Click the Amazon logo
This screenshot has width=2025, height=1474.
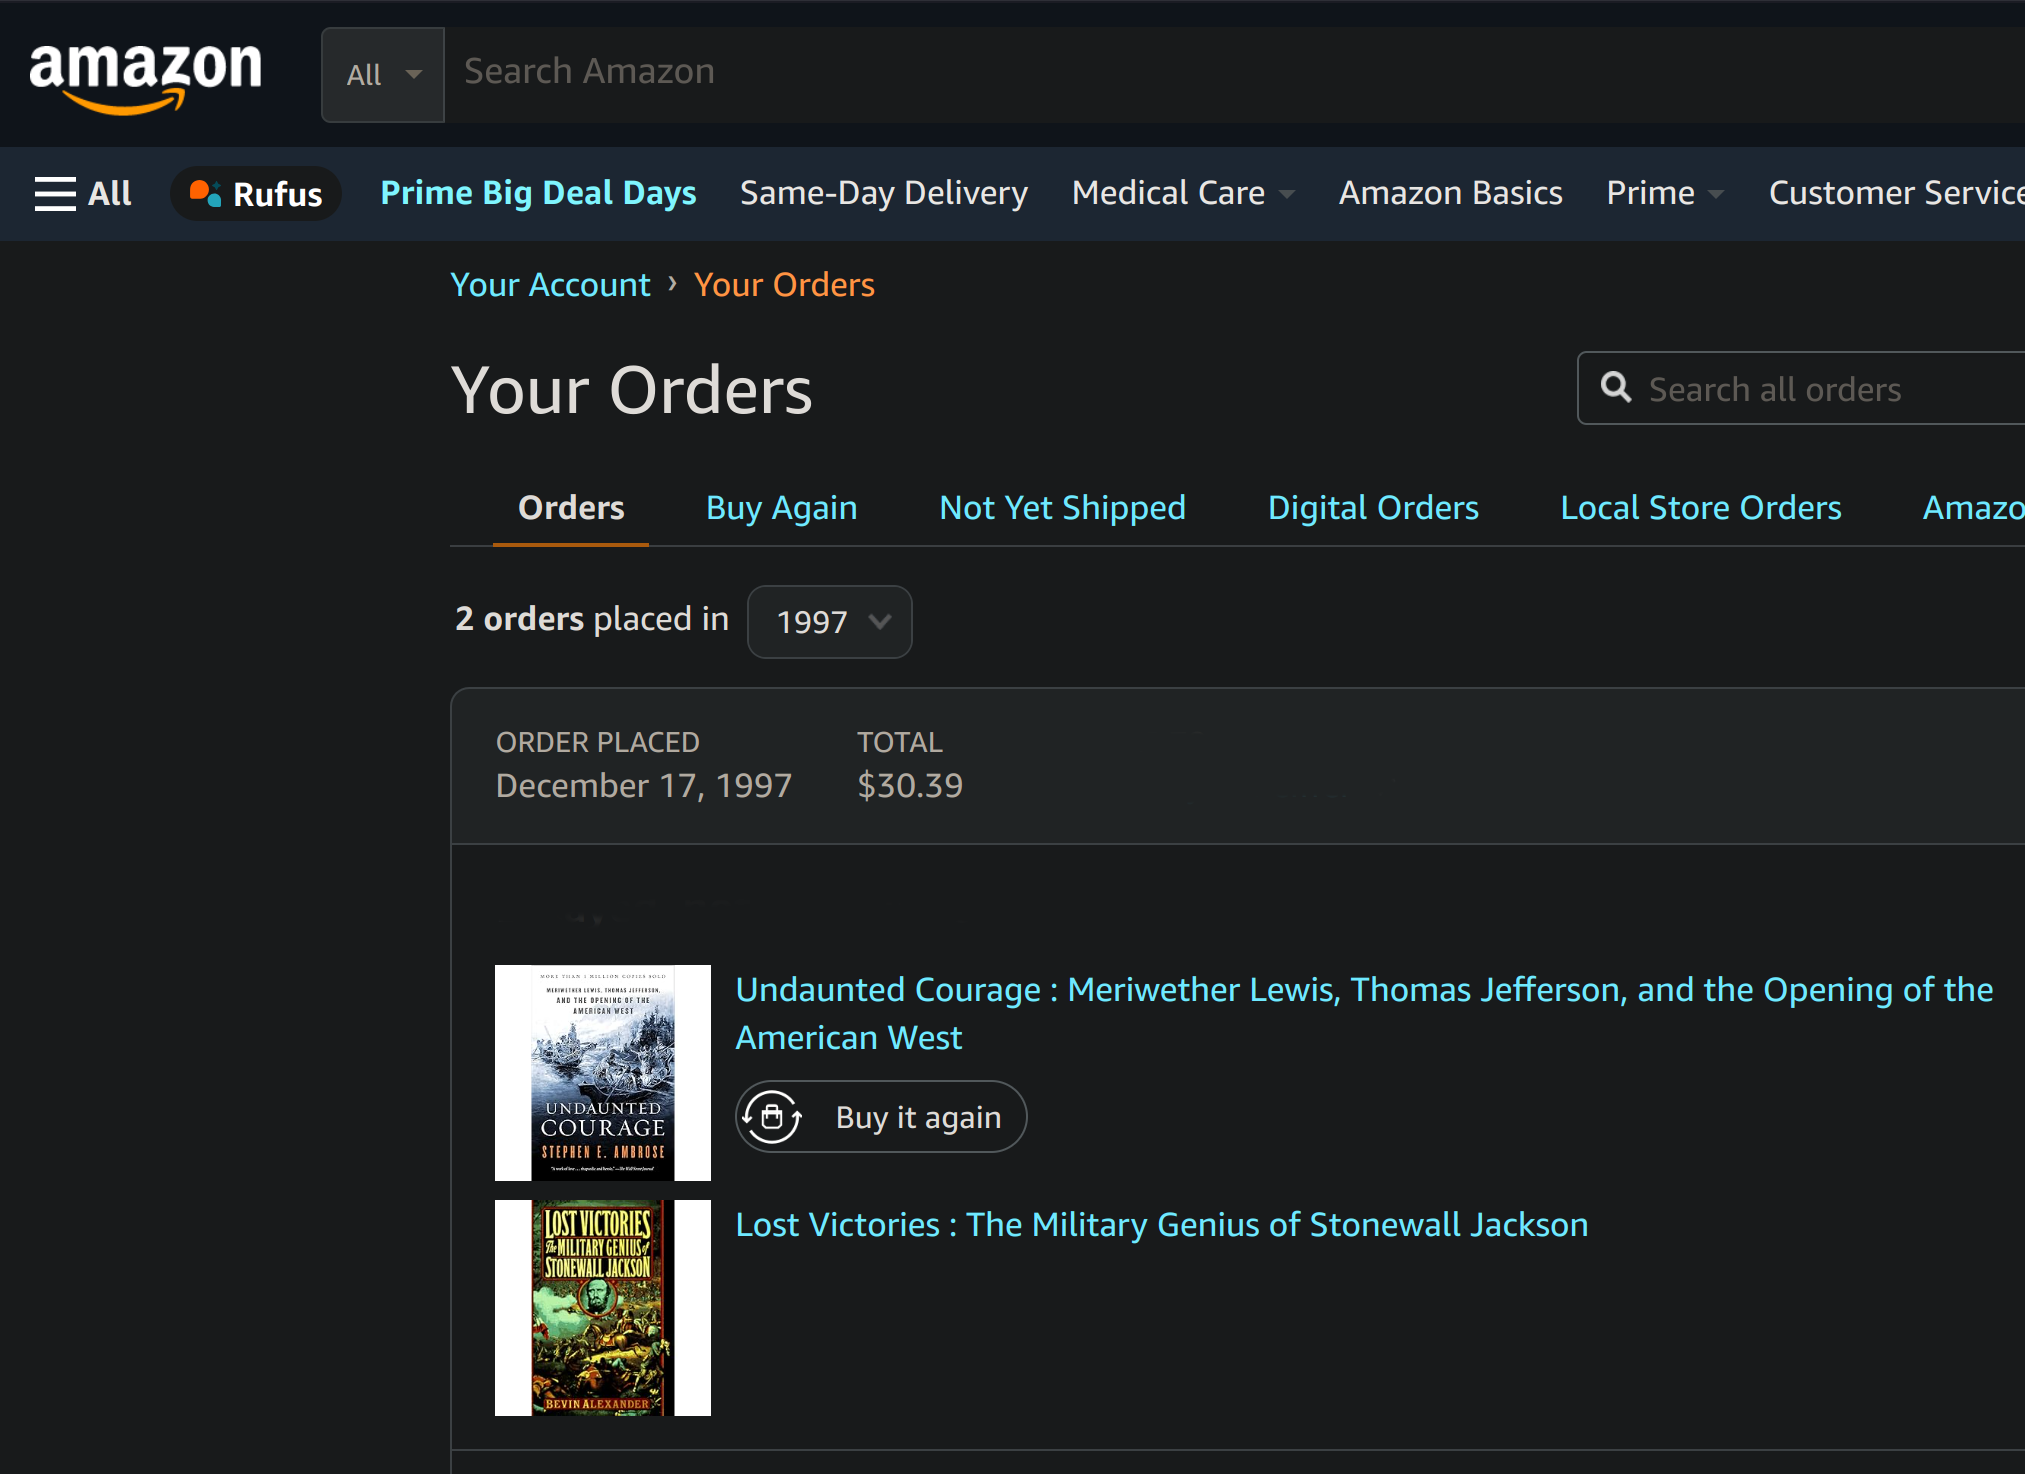pos(146,76)
